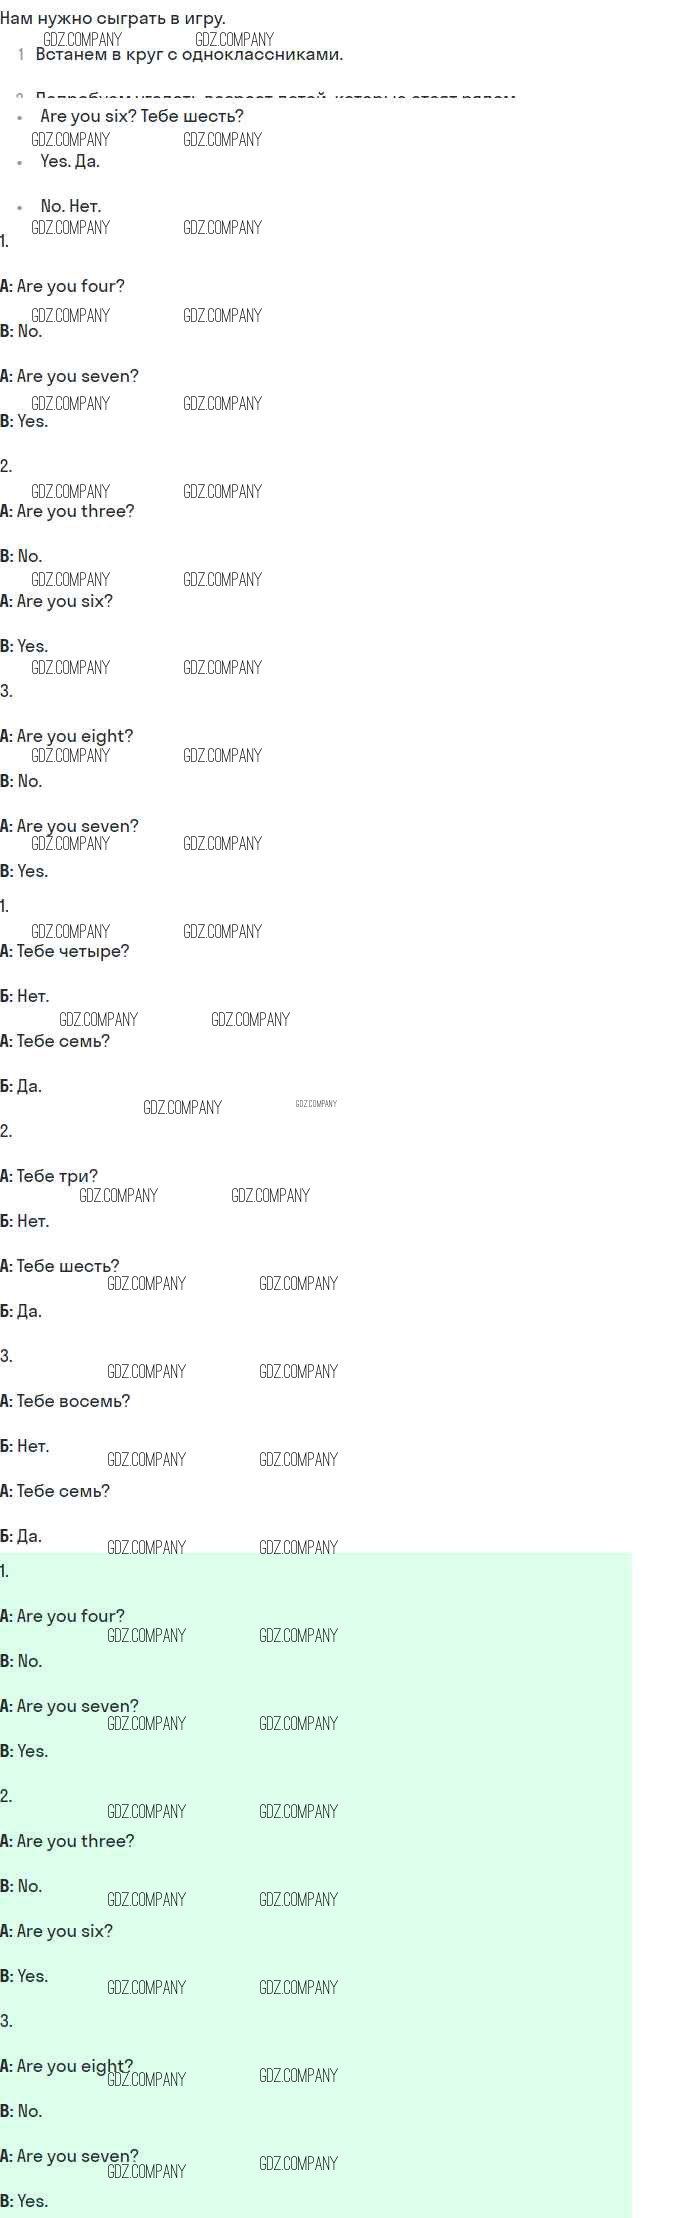Select the step 'Встанем в круг с одноклассниками.'
This screenshot has width=680, height=2218.
click(x=189, y=54)
